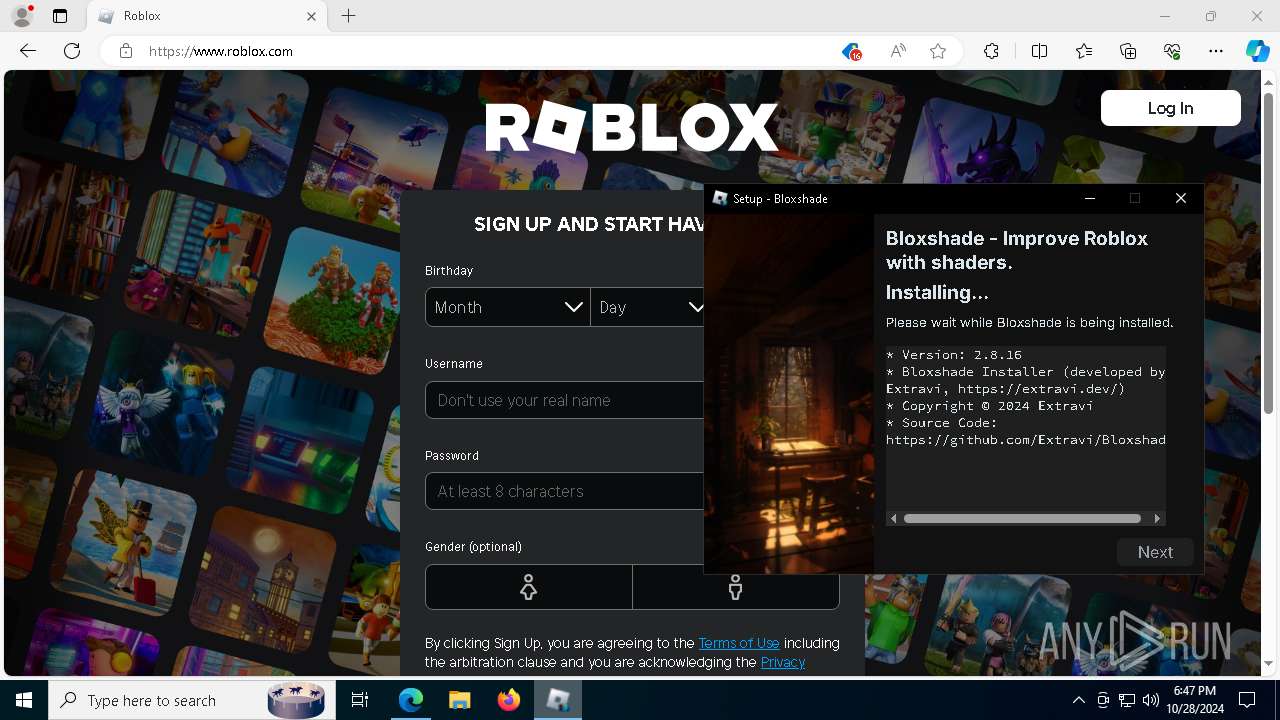The image size is (1280, 720).
Task: Open the Favorites list icon
Action: click(1084, 51)
